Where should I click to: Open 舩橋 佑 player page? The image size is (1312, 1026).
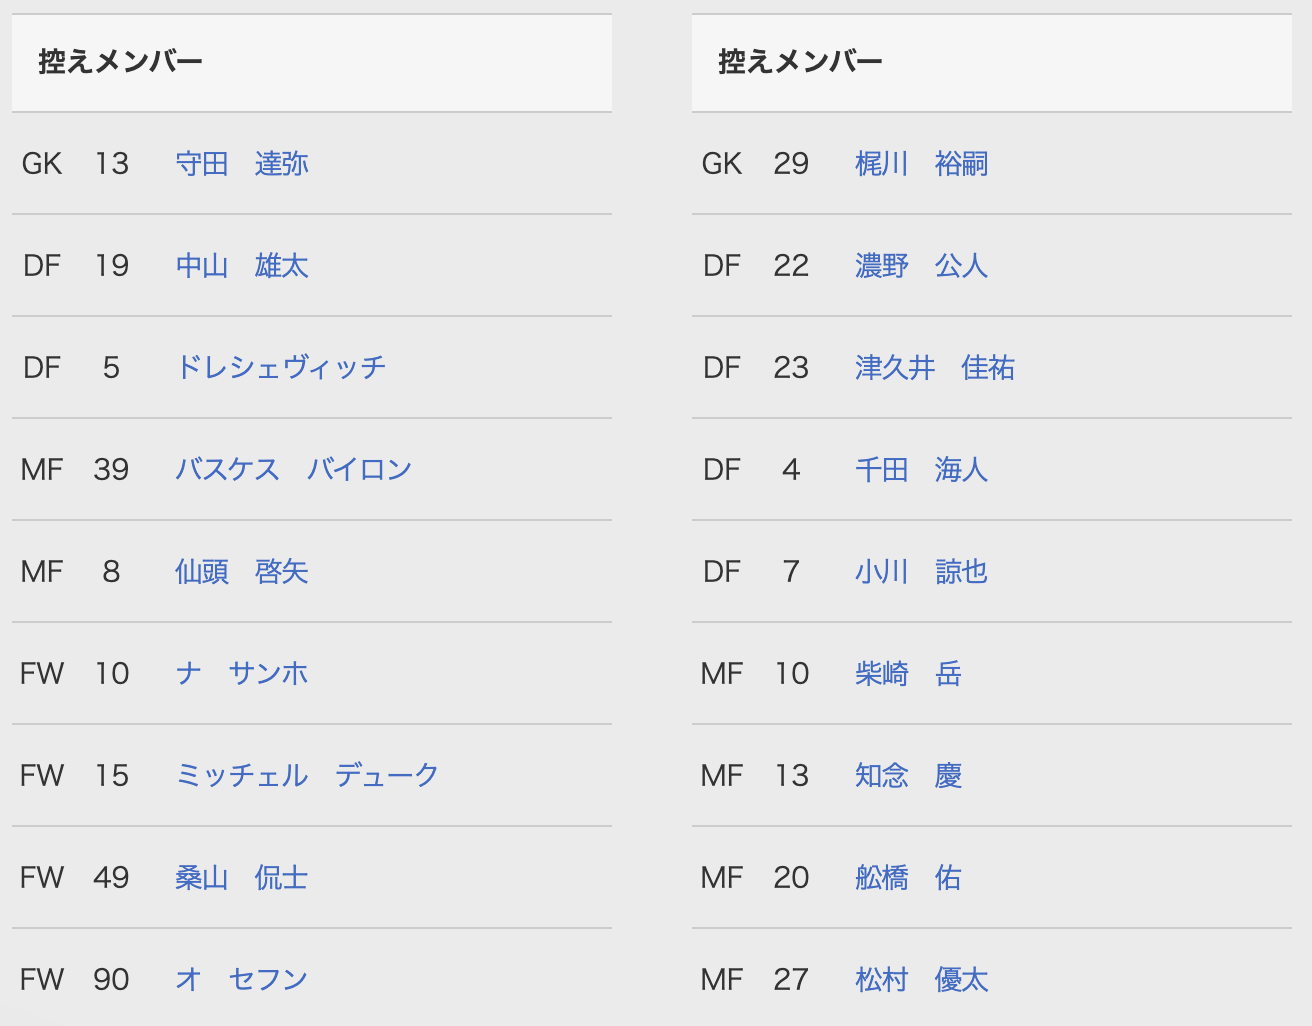pyautogui.click(x=908, y=878)
